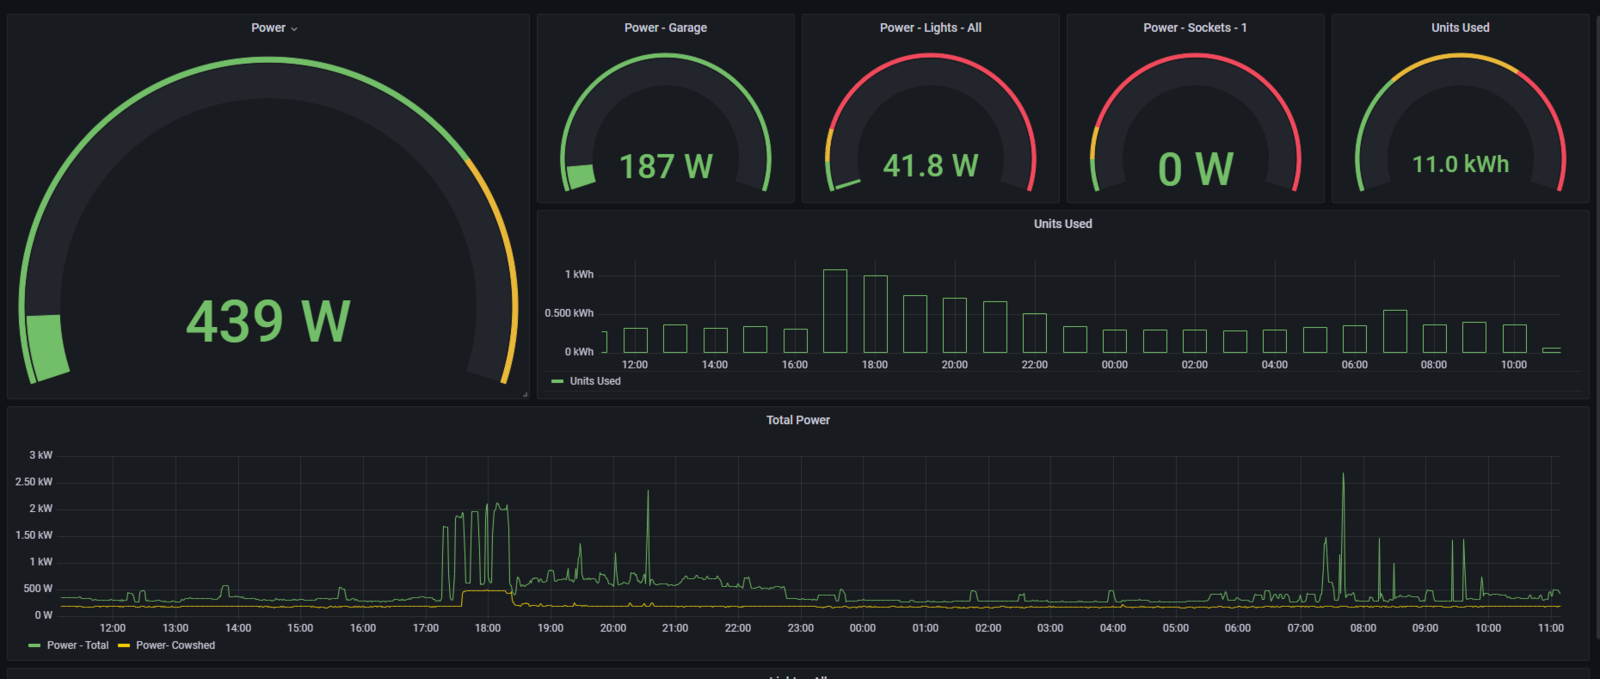This screenshot has width=1600, height=679.
Task: Click the Power - Sockets - 1 panel title
Action: [1194, 28]
